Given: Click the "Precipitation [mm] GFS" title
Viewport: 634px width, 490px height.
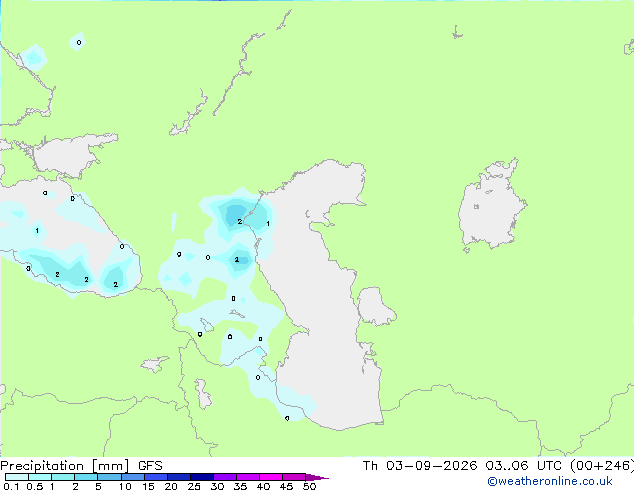Looking at the screenshot, I should point(81,466).
